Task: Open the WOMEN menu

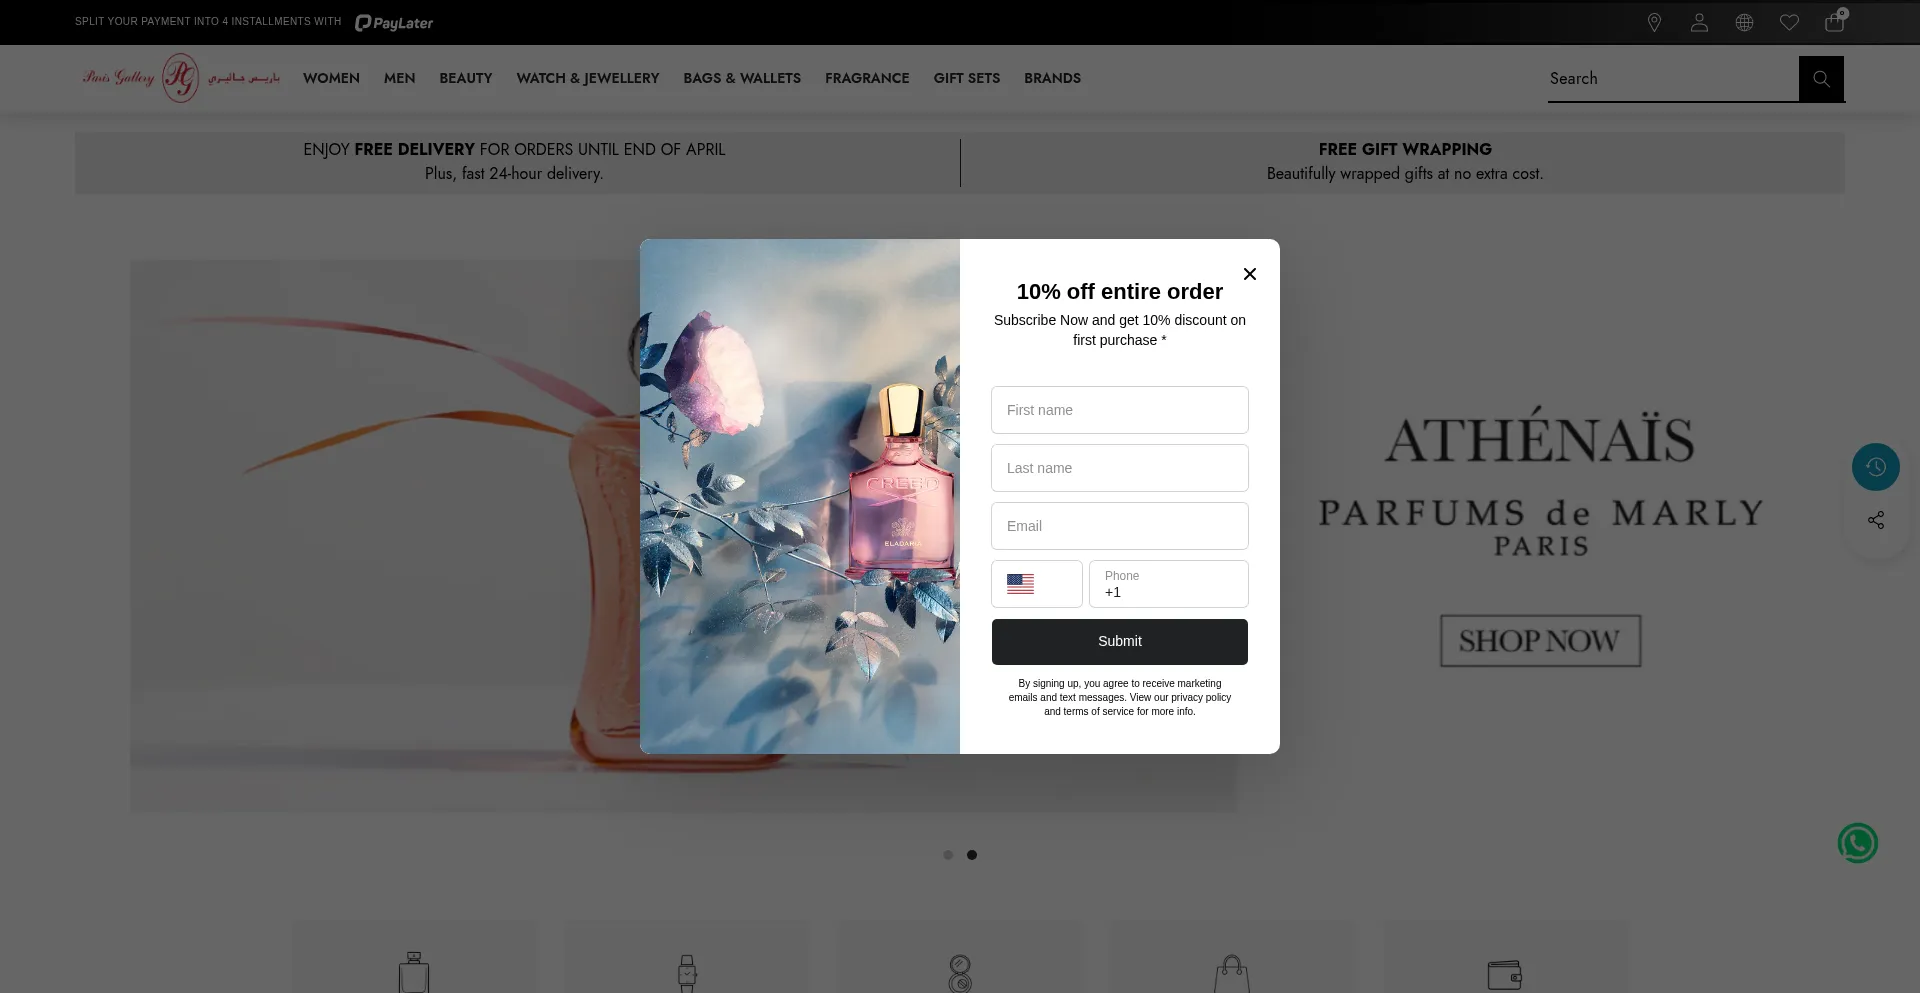Action: (x=331, y=78)
